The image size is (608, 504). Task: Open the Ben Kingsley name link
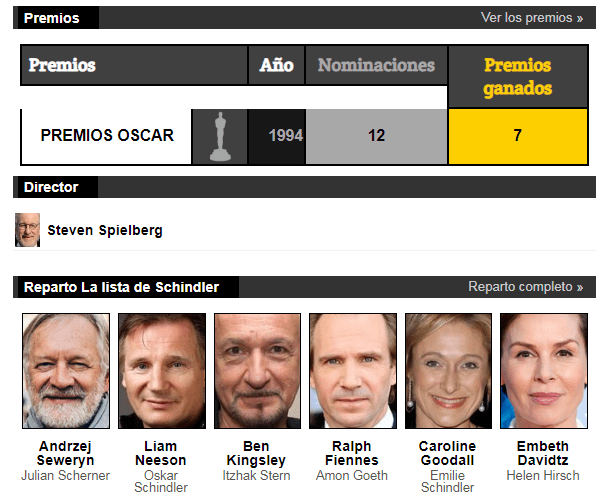(x=256, y=453)
